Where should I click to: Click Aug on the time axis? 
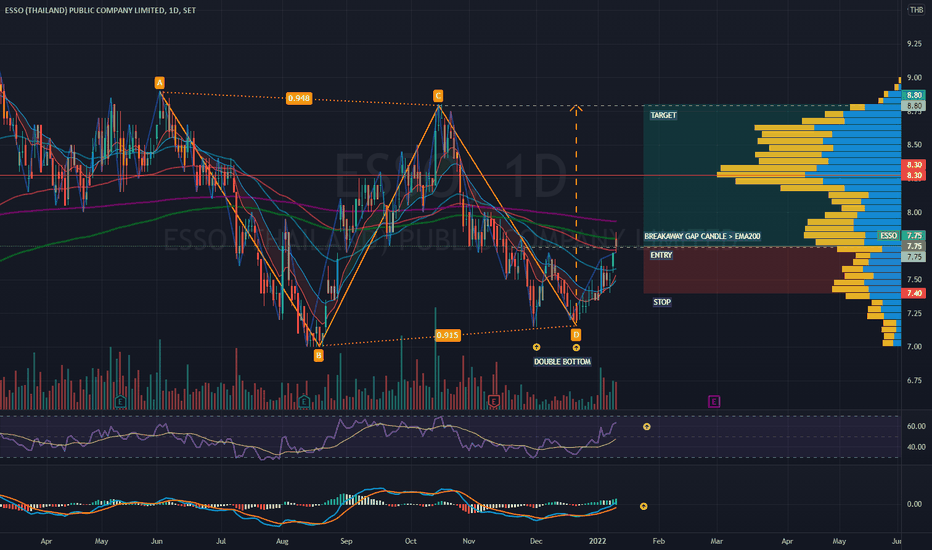click(x=282, y=541)
